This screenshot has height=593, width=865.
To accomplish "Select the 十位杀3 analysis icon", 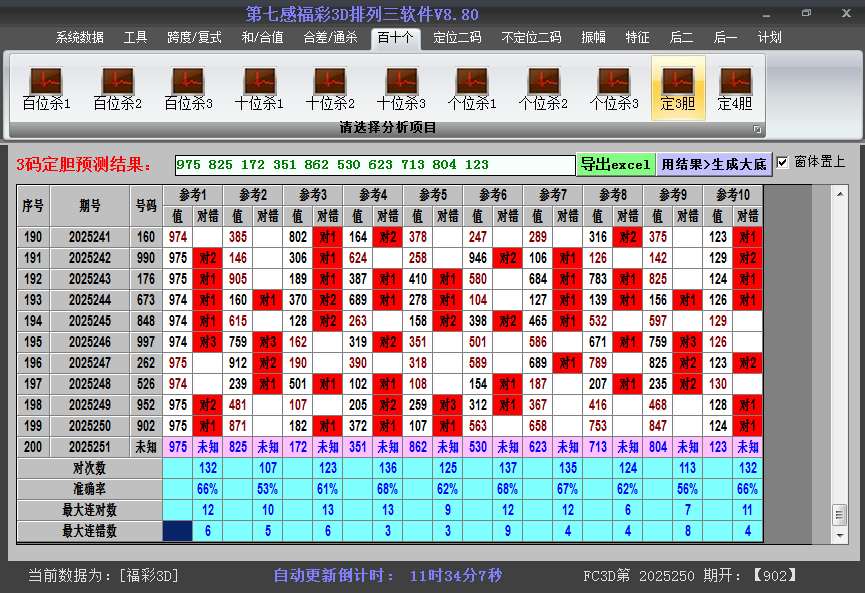I will click(x=401, y=89).
